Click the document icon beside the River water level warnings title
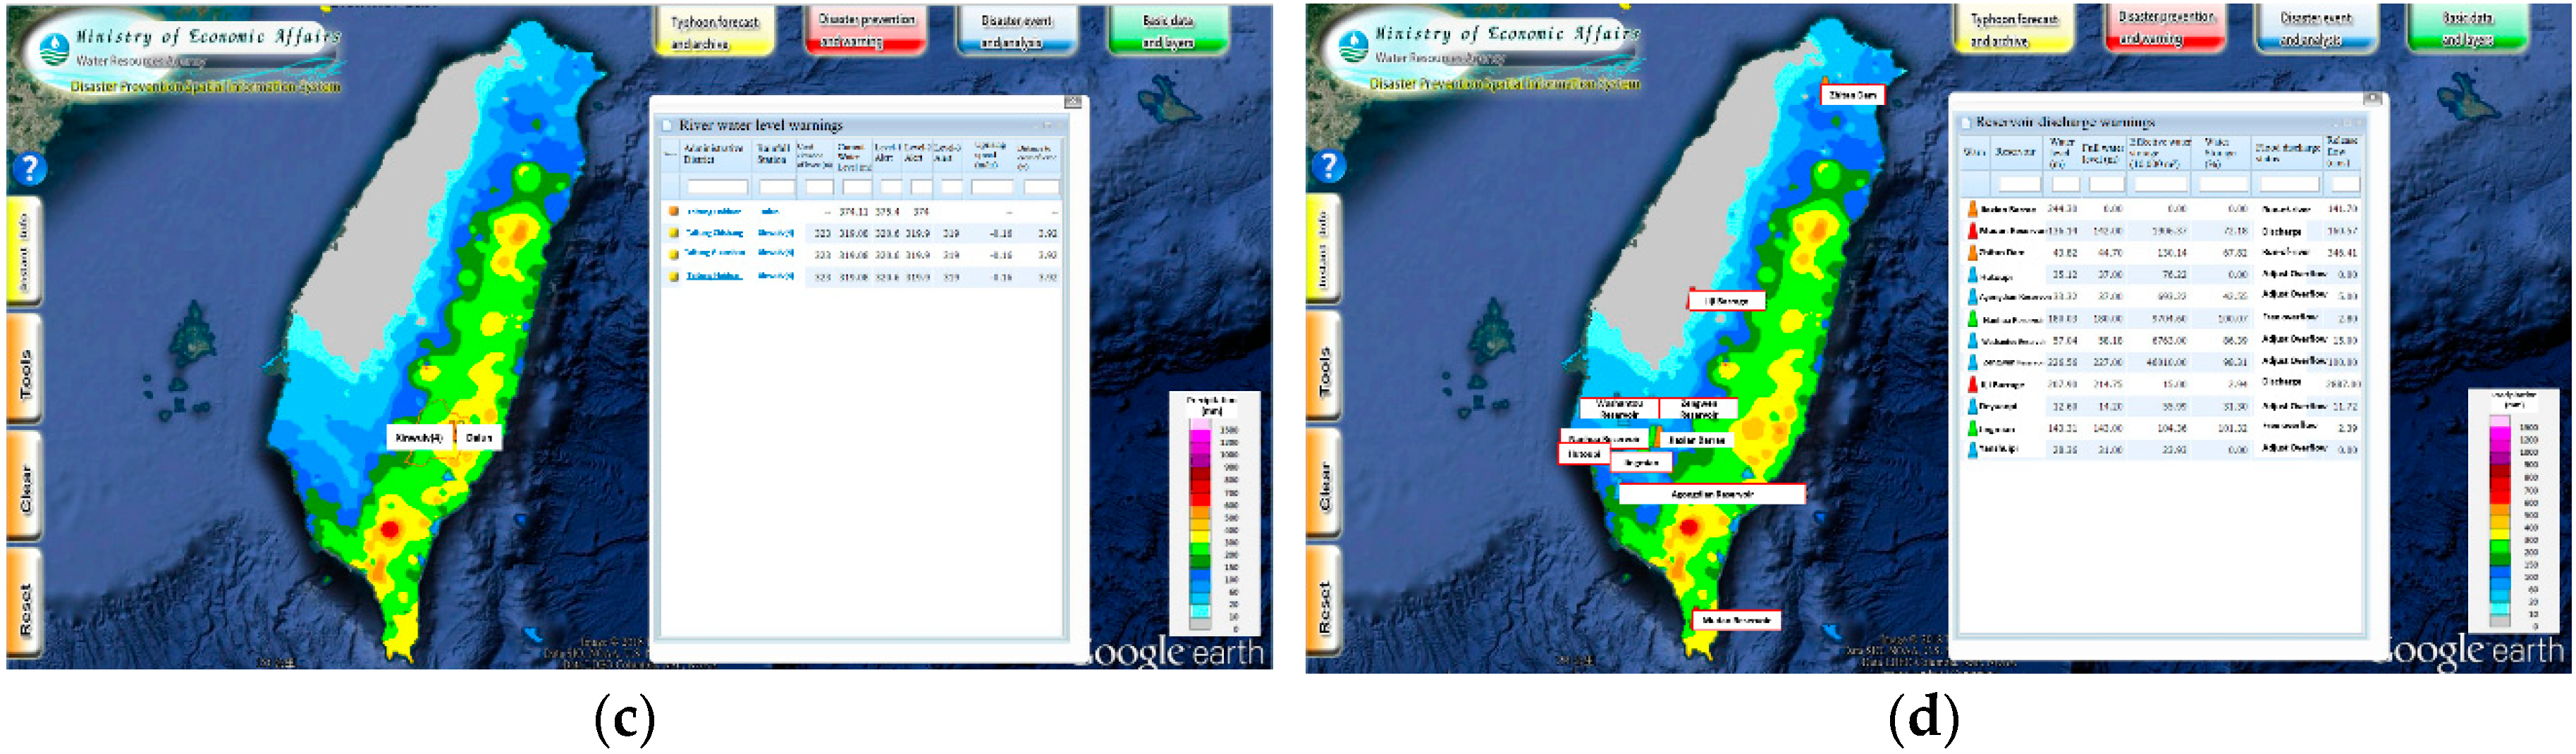 pyautogui.click(x=667, y=126)
